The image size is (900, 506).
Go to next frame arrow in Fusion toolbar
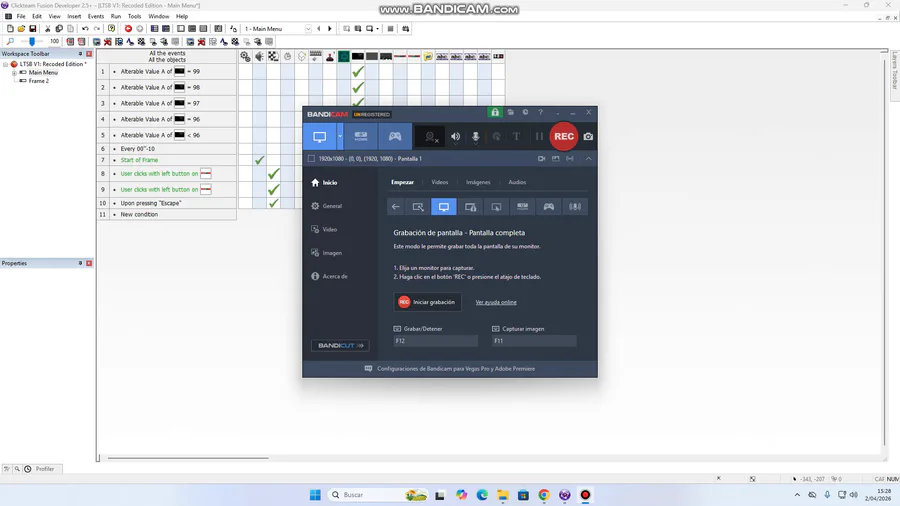tap(329, 29)
